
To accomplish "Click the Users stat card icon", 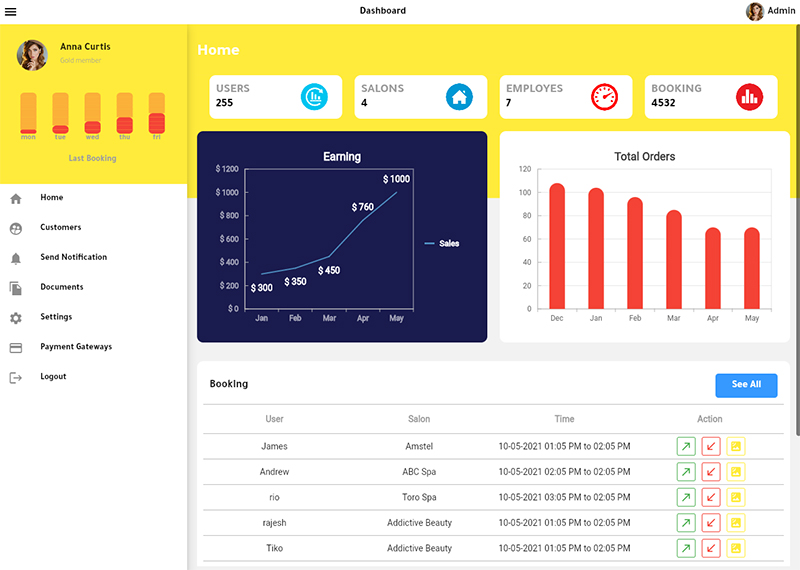I will click(314, 96).
